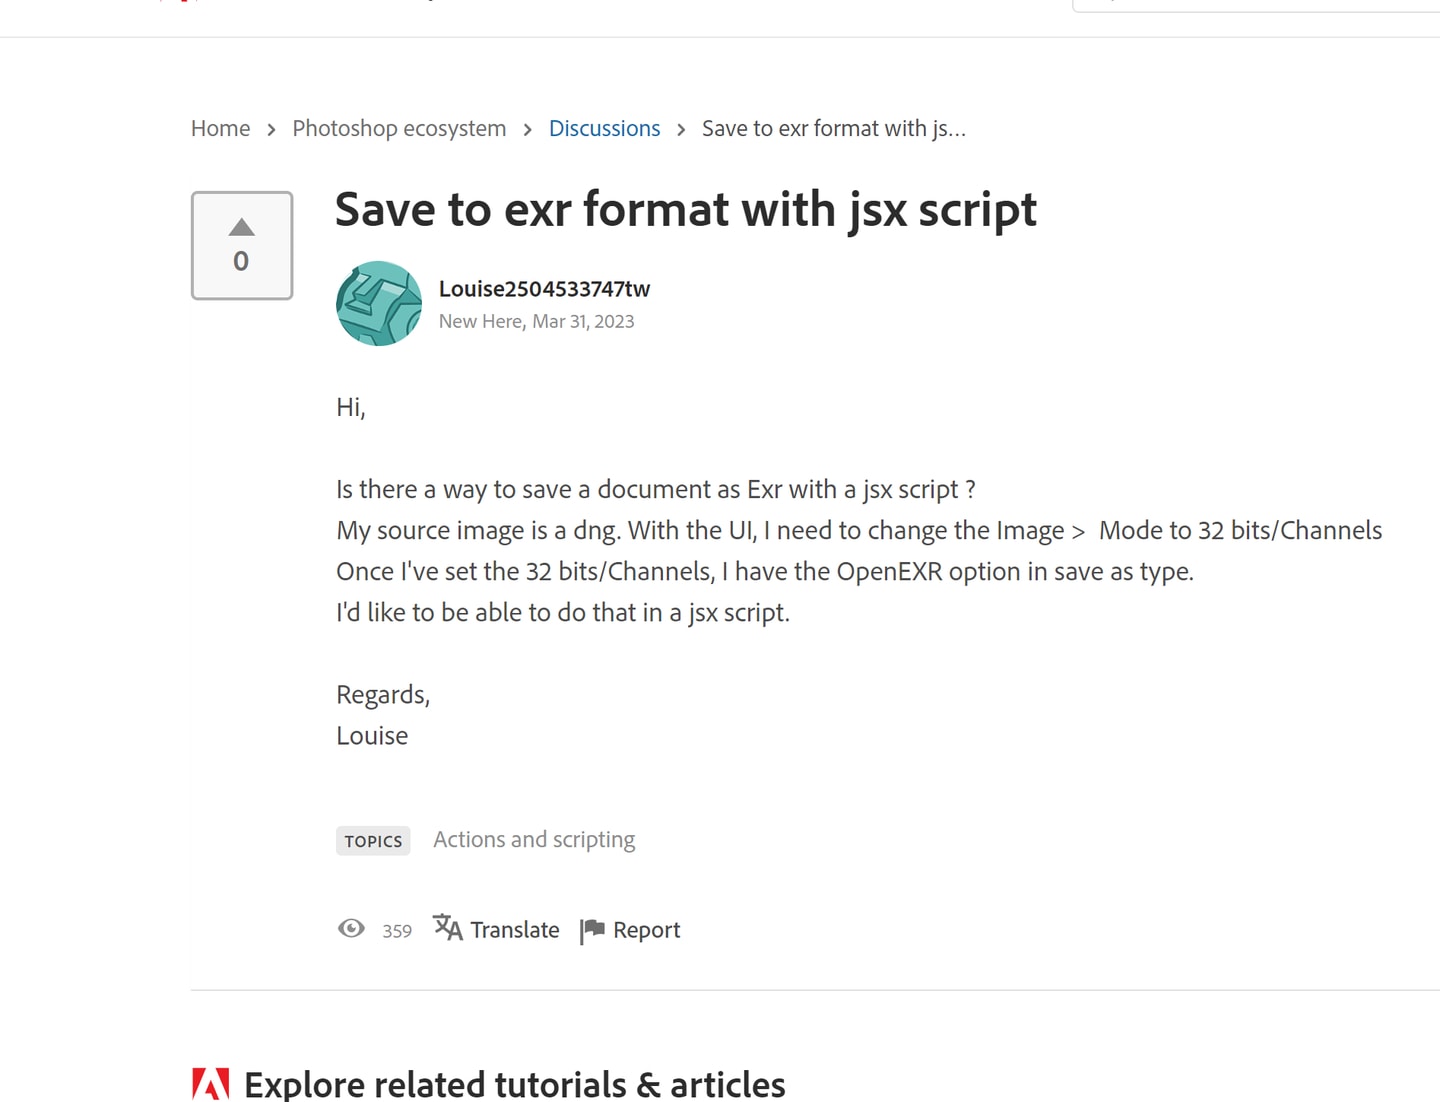Click the 359 view count
The height and width of the screenshot is (1102, 1440).
[x=397, y=931]
